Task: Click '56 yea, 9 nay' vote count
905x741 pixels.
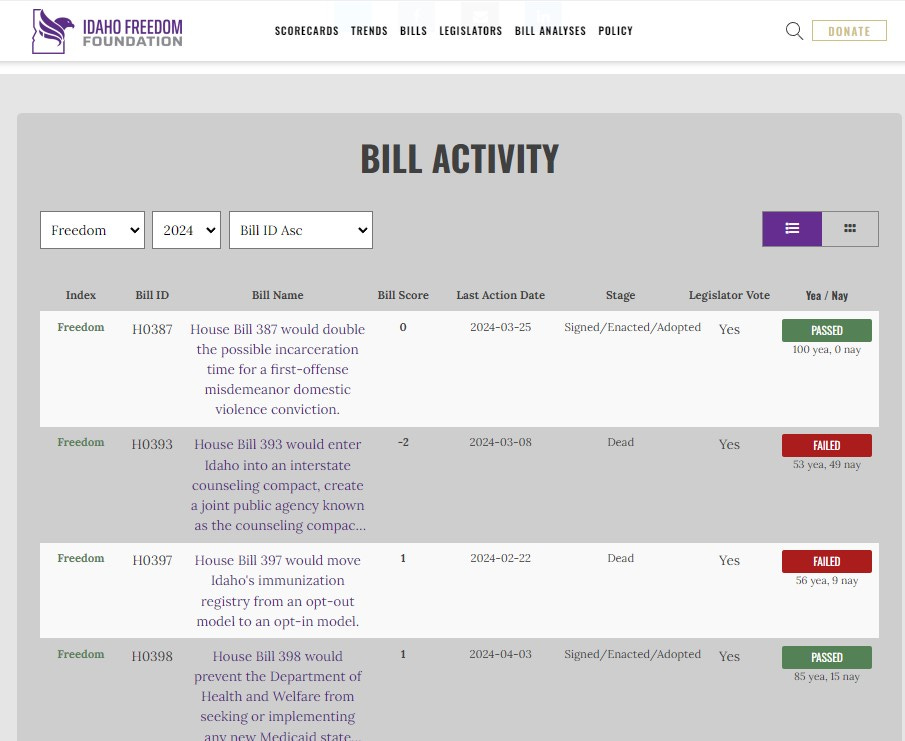Action: tap(827, 581)
